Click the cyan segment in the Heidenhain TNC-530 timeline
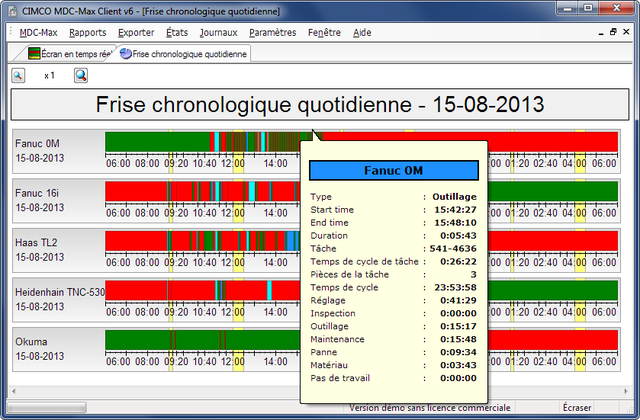640x420 pixels. [269, 290]
